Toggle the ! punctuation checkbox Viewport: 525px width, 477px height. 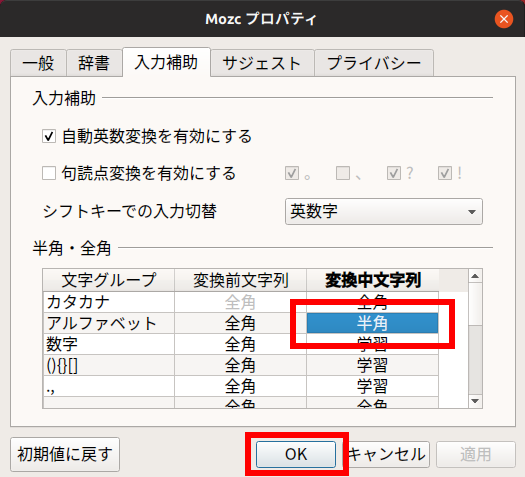tap(445, 173)
